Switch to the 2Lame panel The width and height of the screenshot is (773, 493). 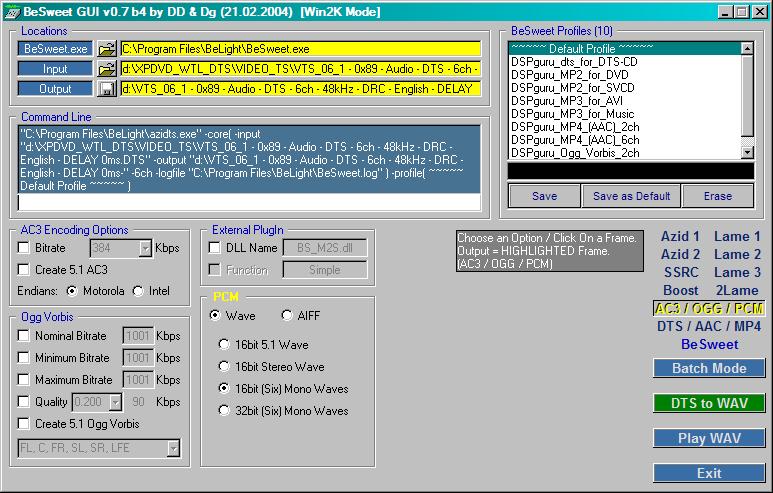point(737,290)
